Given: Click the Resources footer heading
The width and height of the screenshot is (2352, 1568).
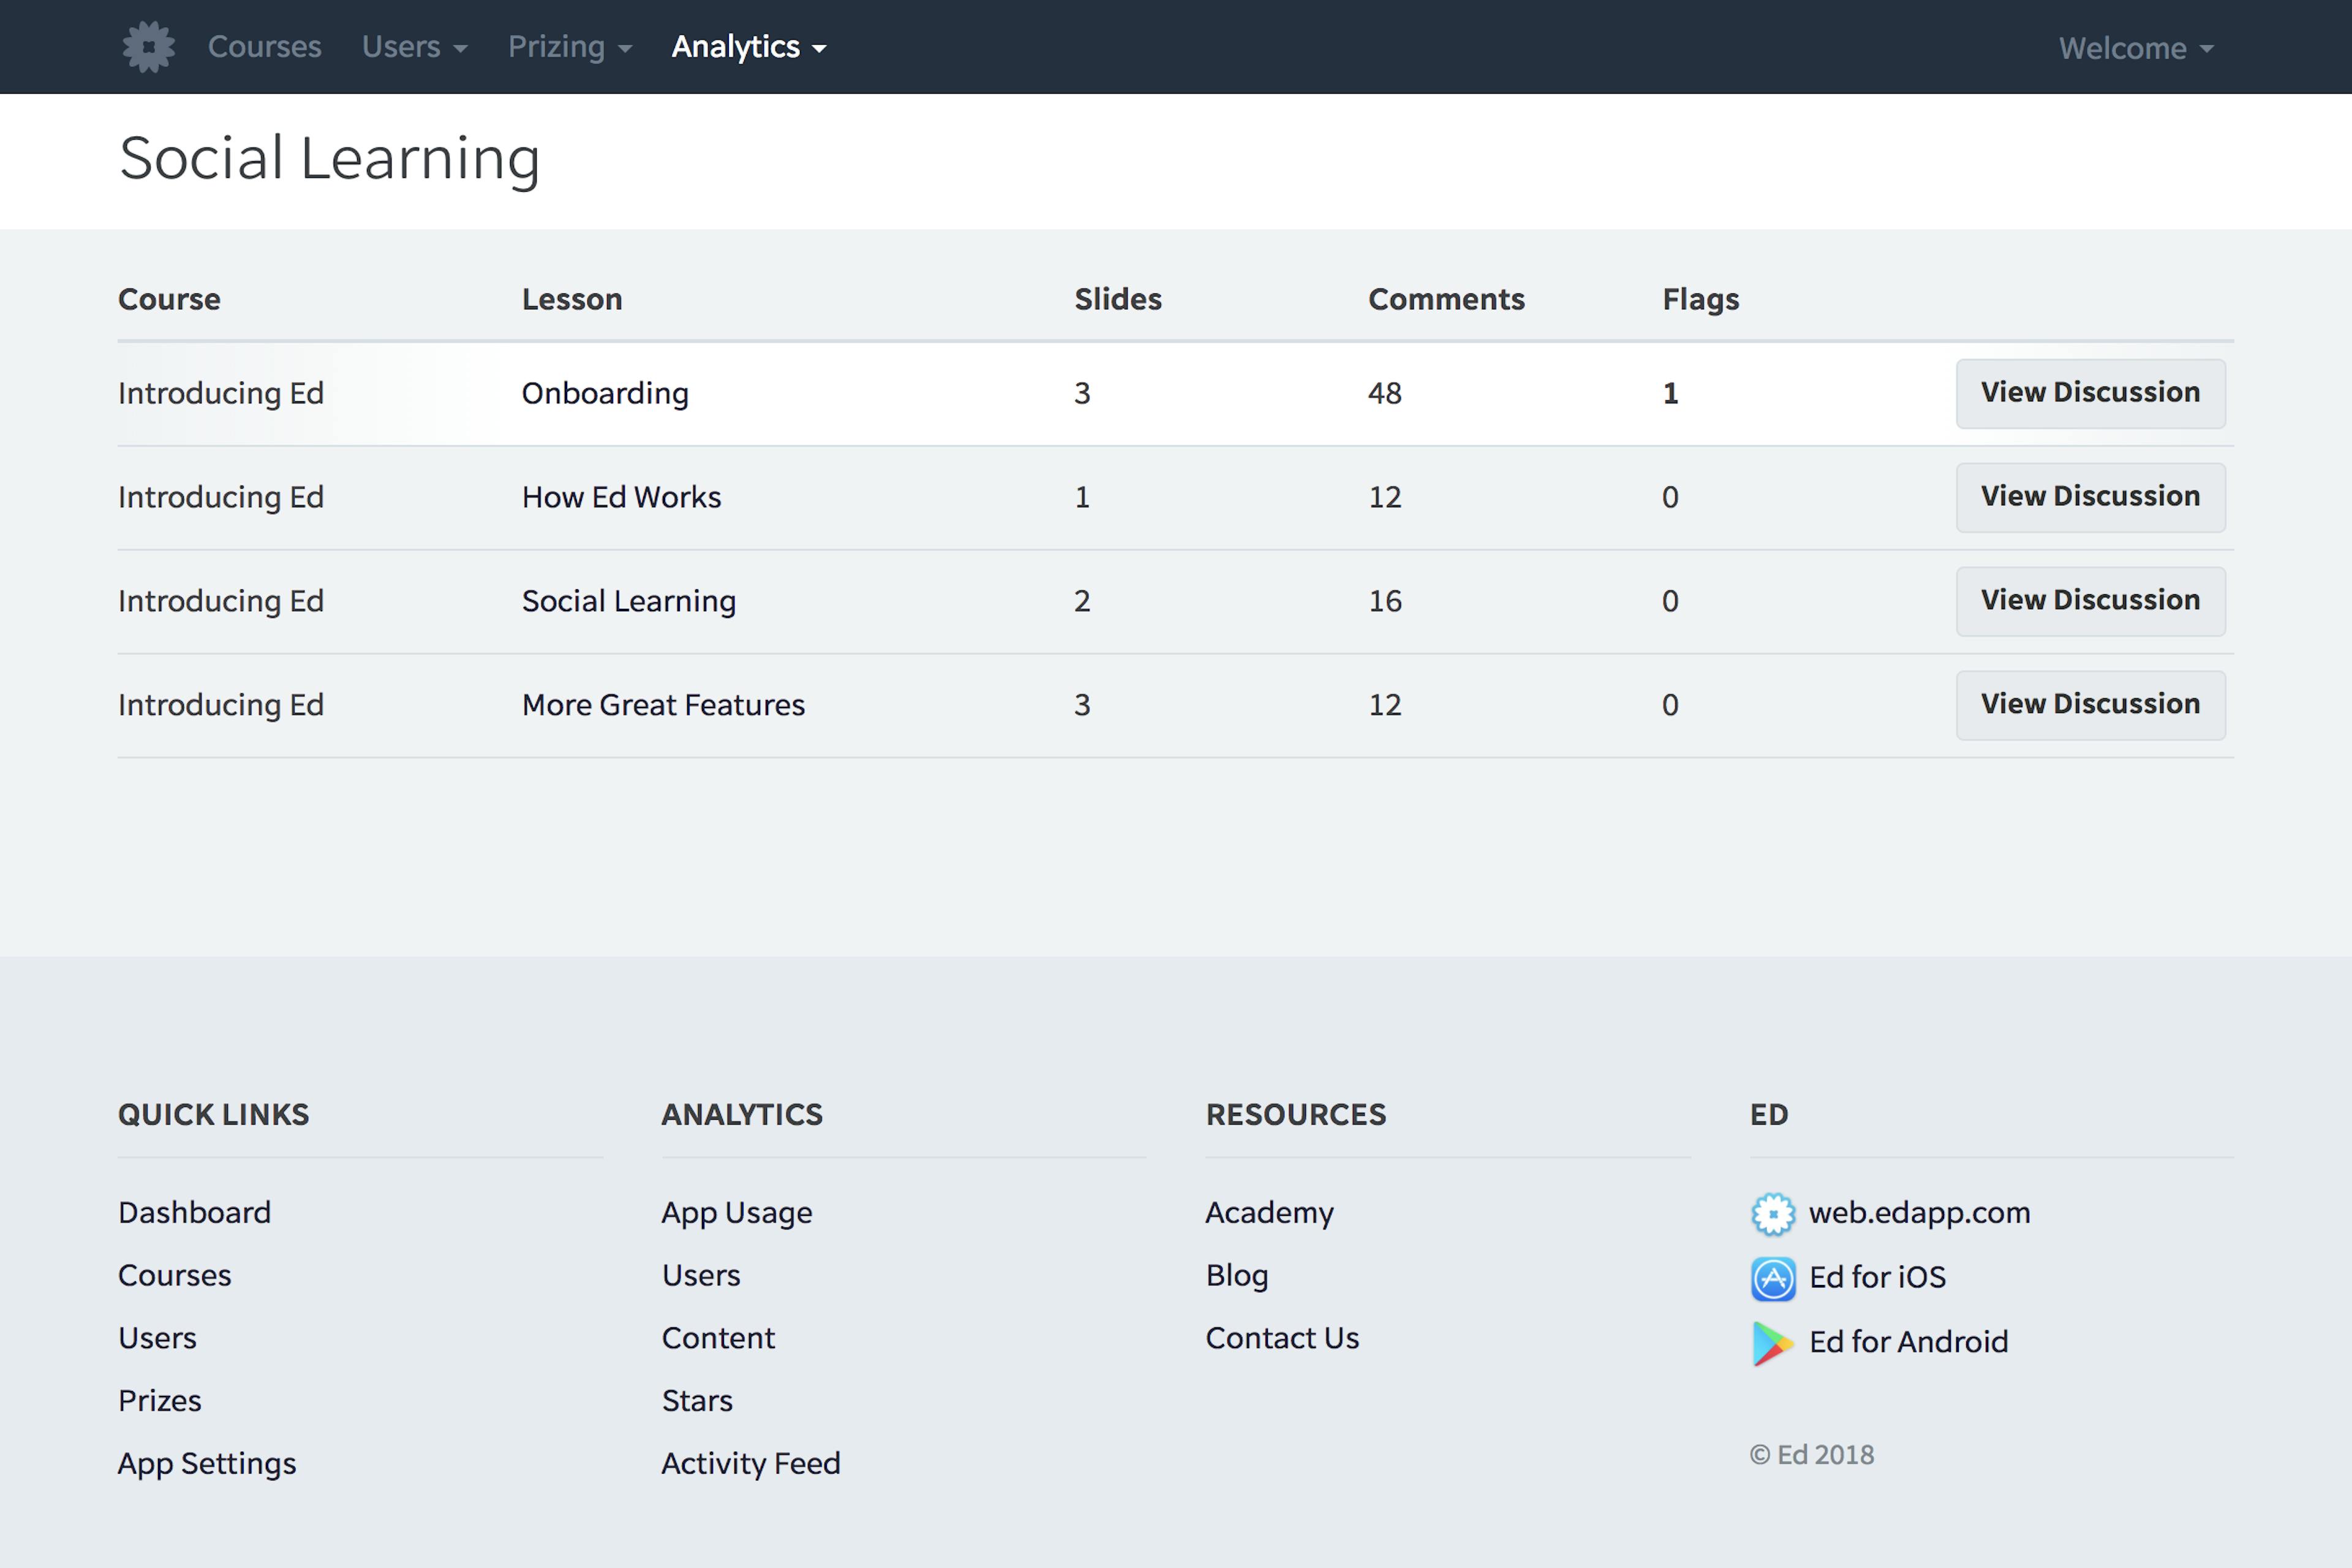Looking at the screenshot, I should 1296,1115.
